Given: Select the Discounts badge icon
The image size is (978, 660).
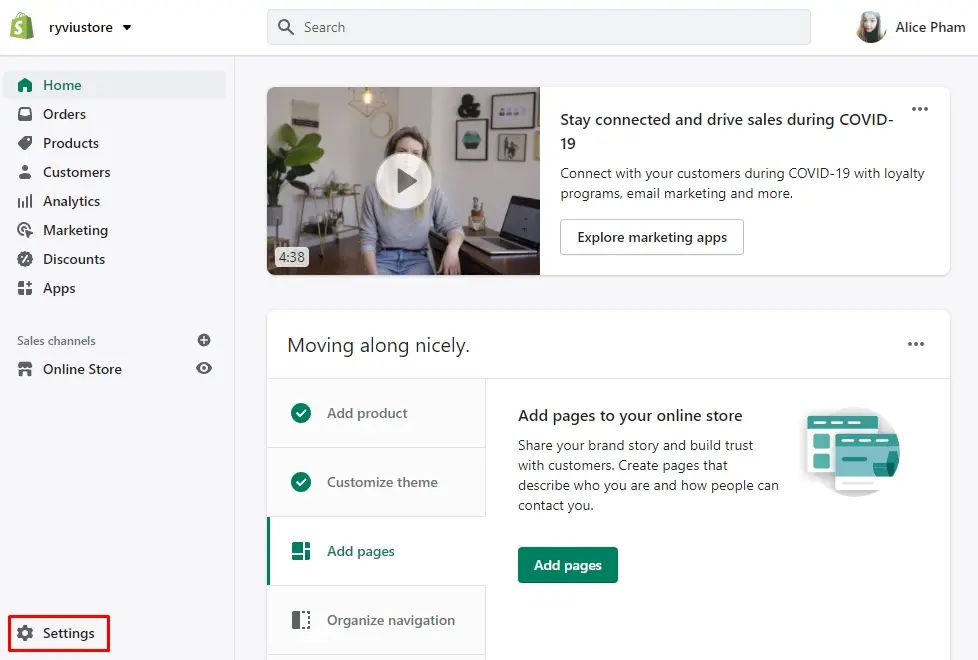Looking at the screenshot, I should pos(25,259).
